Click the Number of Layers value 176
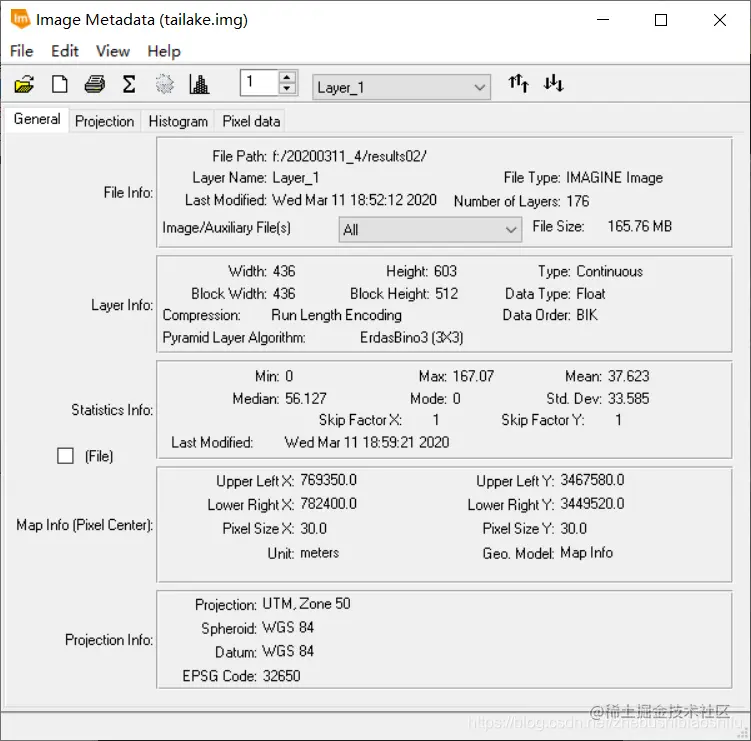The image size is (751, 741). [578, 201]
